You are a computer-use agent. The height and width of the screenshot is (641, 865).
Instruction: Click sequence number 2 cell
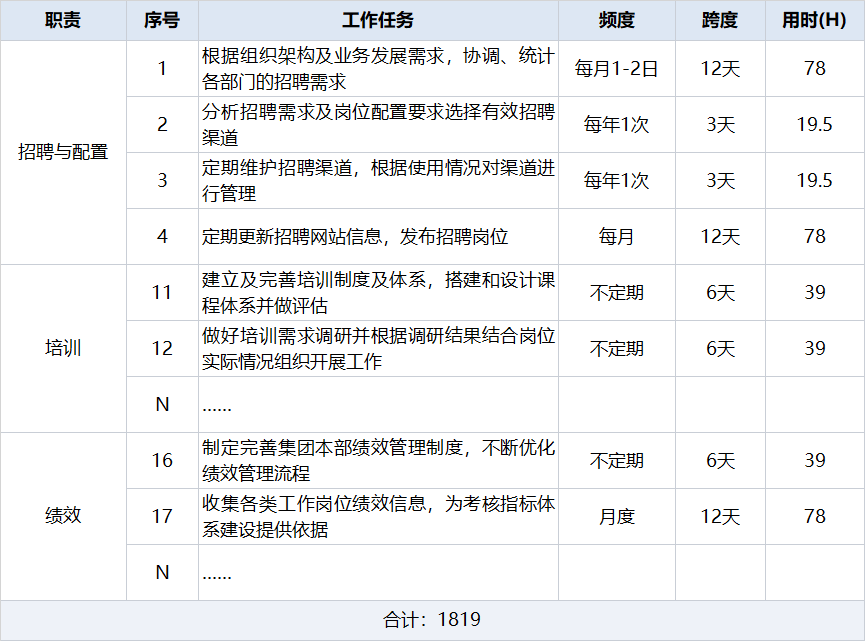click(x=162, y=125)
